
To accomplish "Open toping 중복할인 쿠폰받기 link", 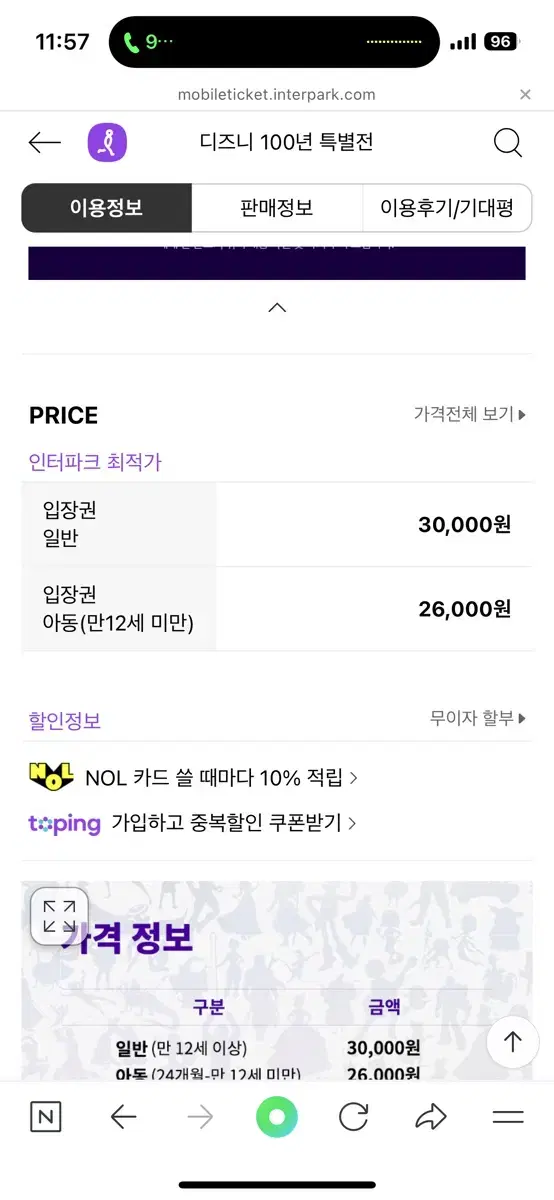I will pyautogui.click(x=192, y=823).
